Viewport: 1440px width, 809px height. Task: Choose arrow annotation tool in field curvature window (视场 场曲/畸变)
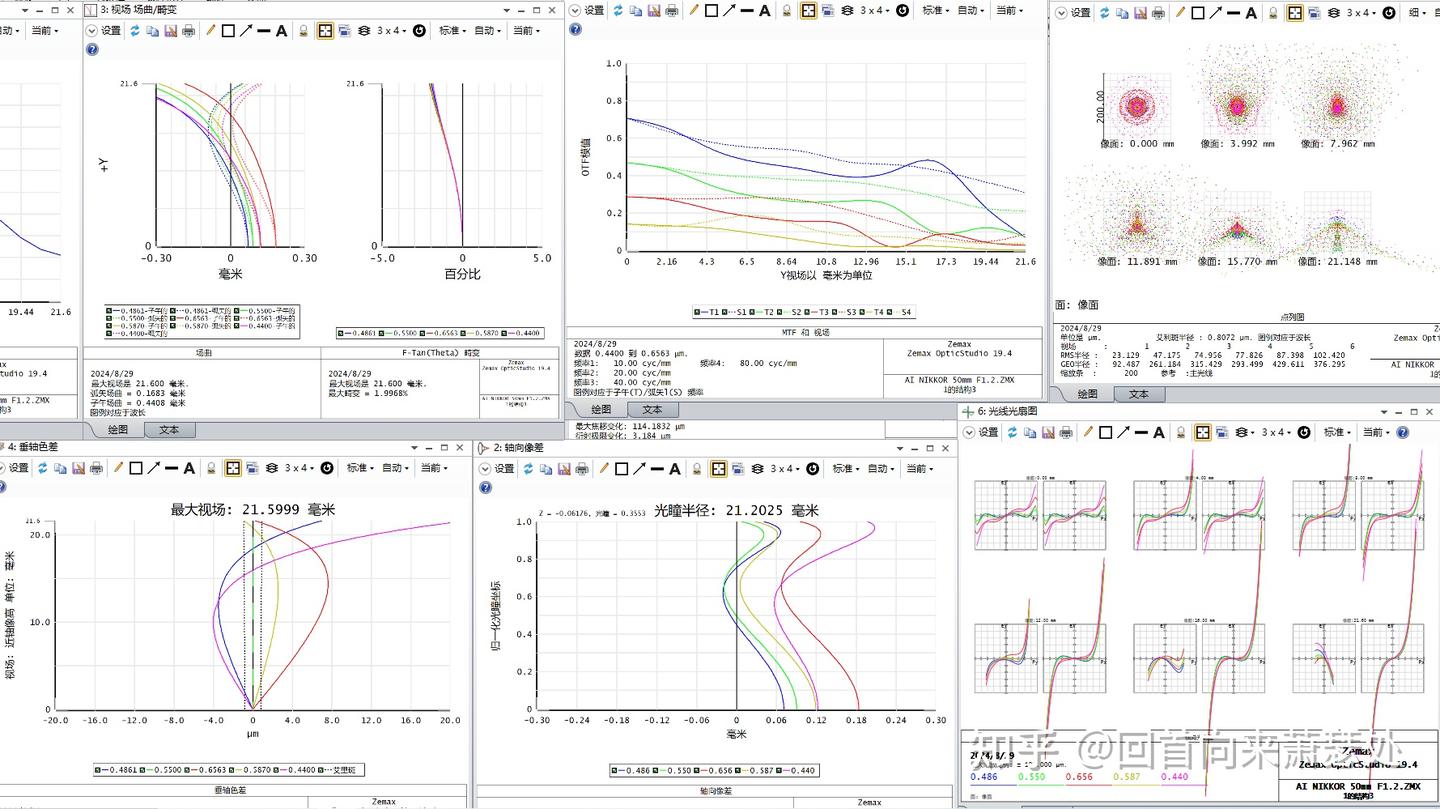pyautogui.click(x=246, y=31)
